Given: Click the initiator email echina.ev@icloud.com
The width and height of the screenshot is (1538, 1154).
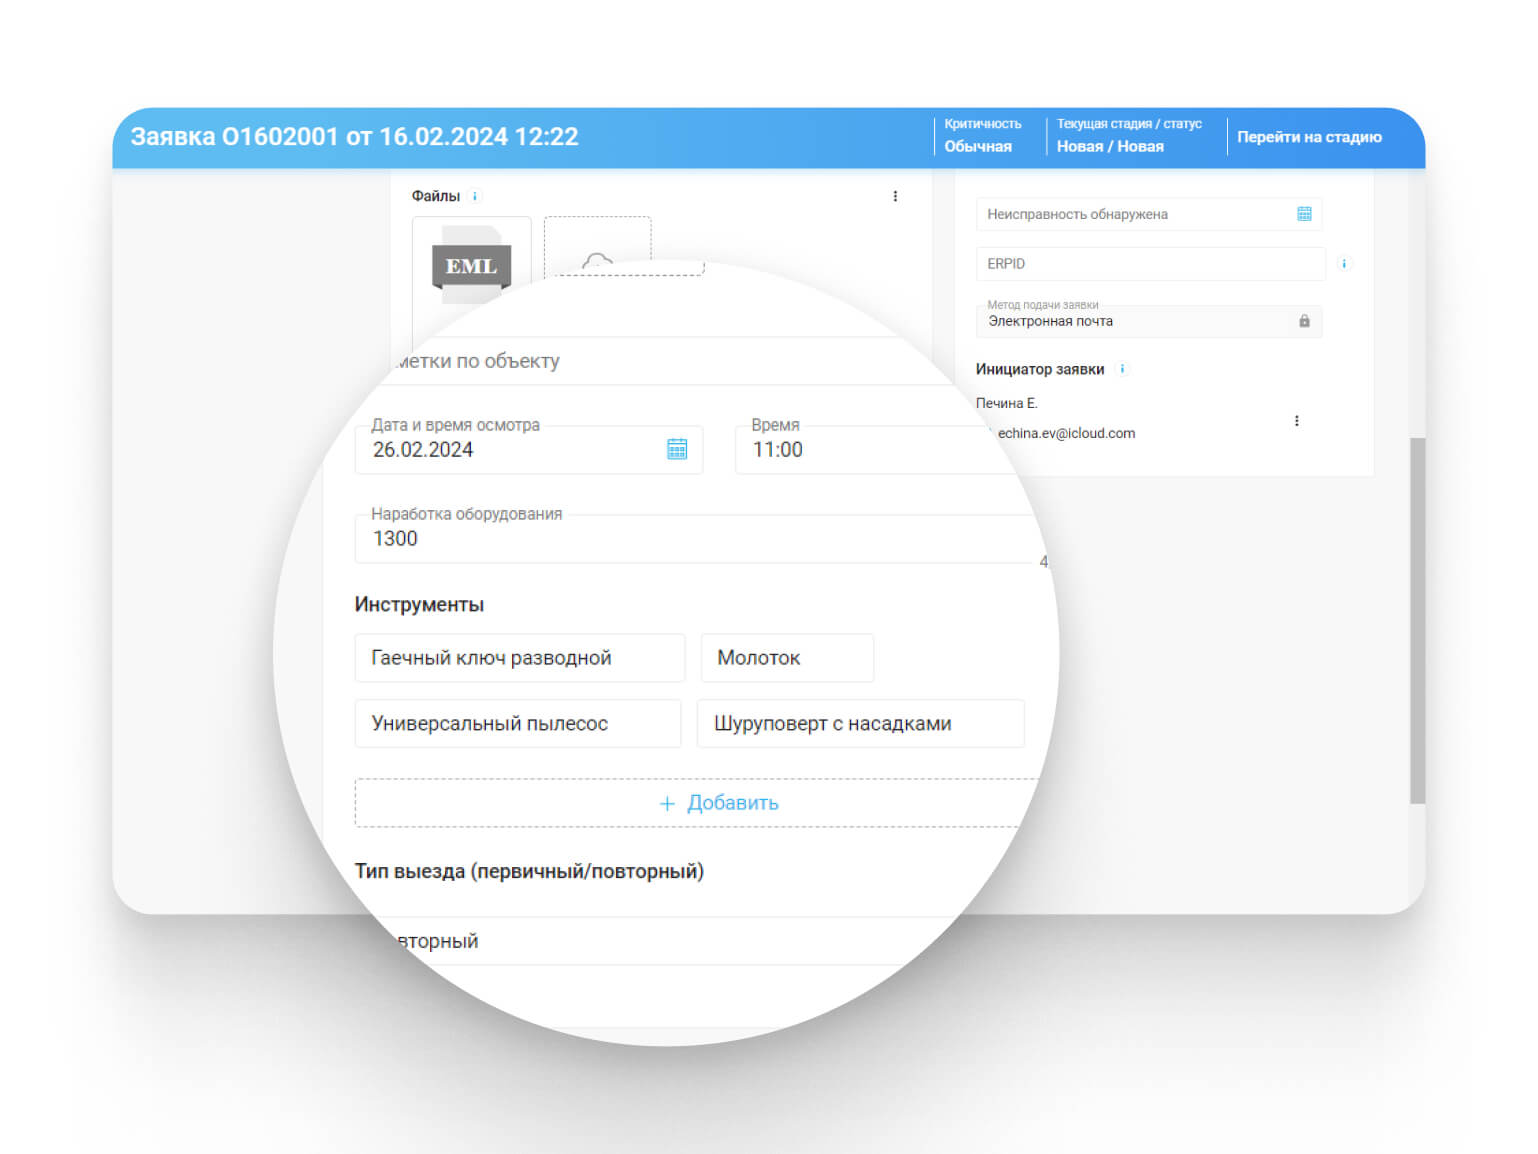Looking at the screenshot, I should point(1066,433).
